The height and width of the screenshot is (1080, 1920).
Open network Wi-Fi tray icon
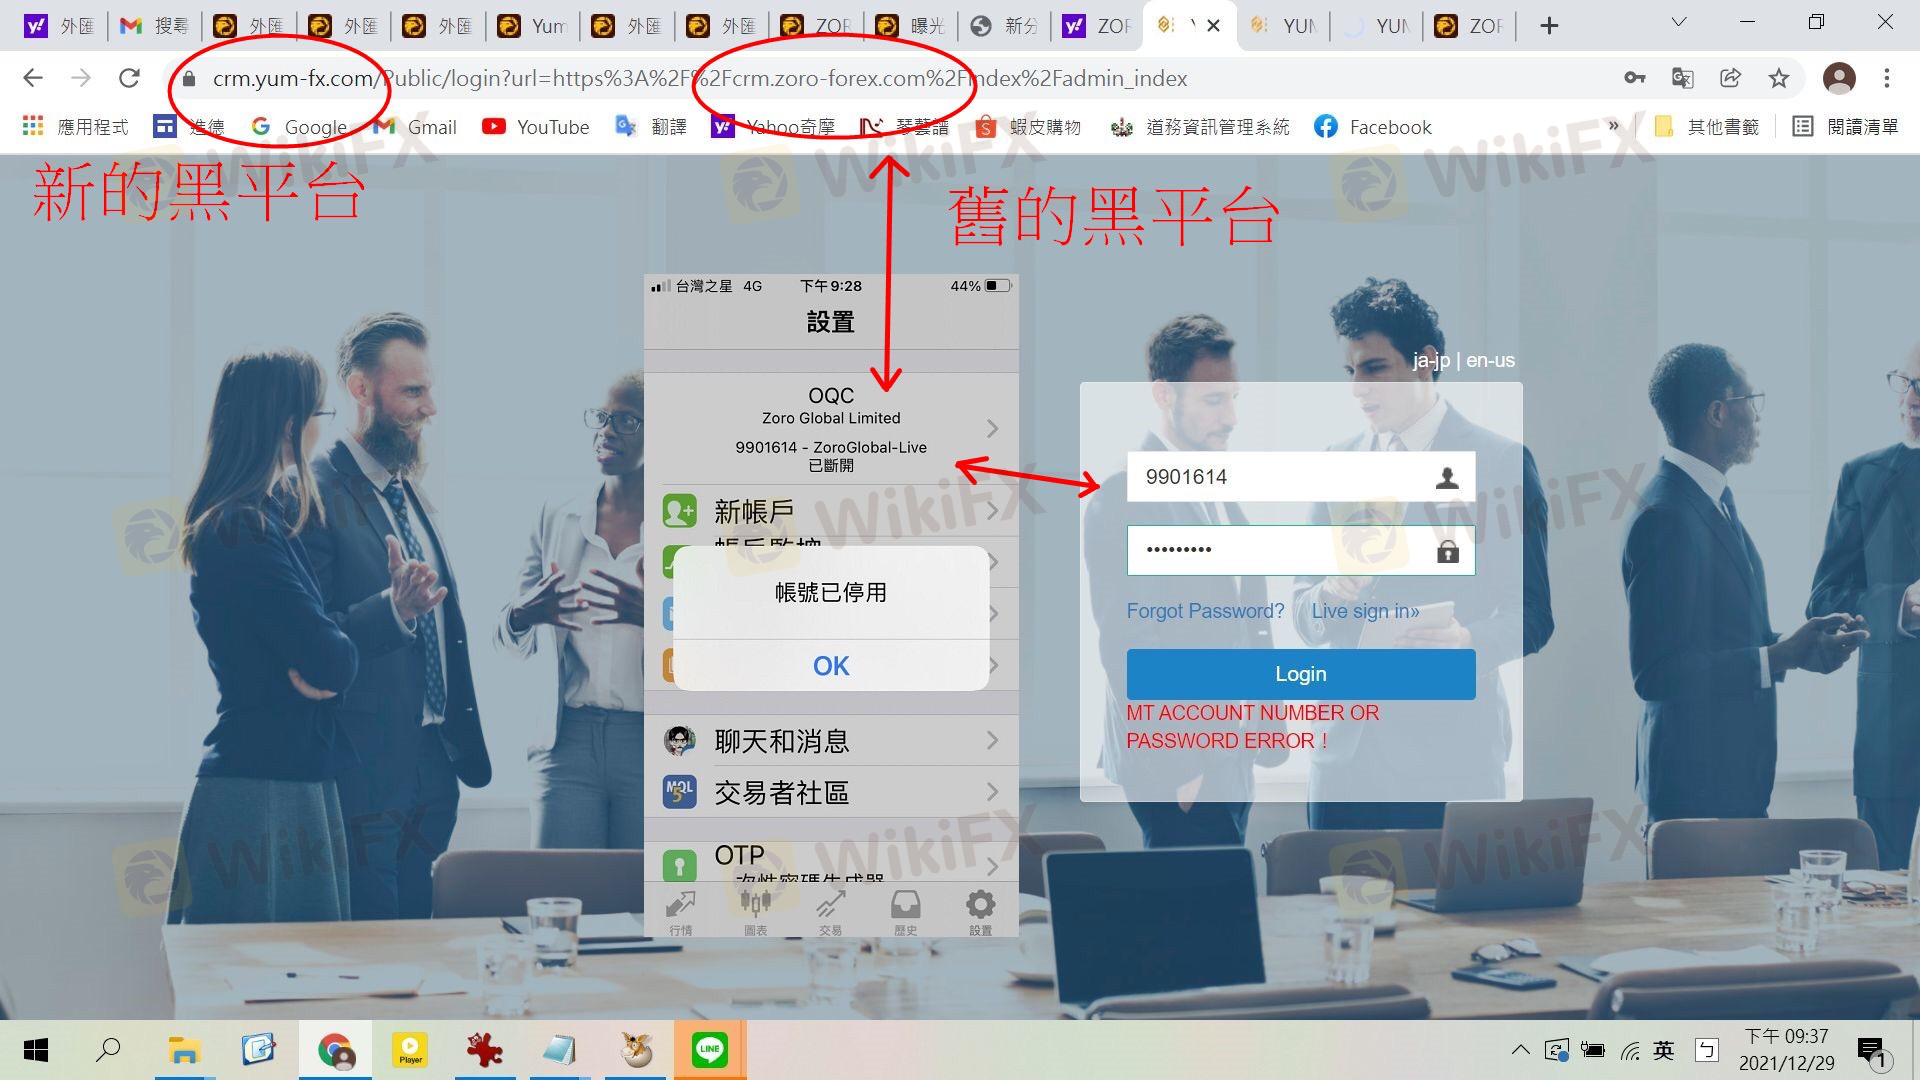pyautogui.click(x=1630, y=1051)
